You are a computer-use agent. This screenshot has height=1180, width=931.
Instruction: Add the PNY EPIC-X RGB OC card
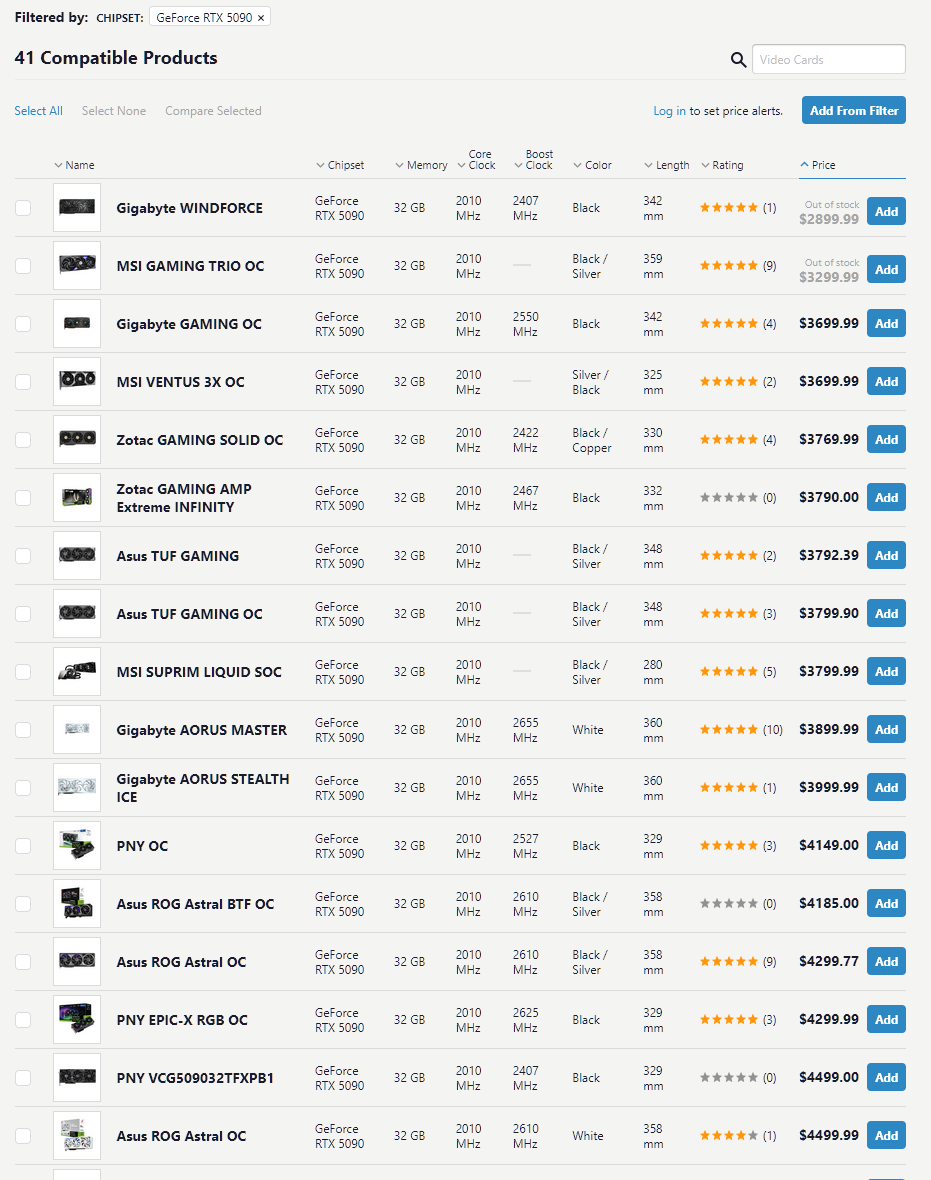pyautogui.click(x=886, y=1019)
